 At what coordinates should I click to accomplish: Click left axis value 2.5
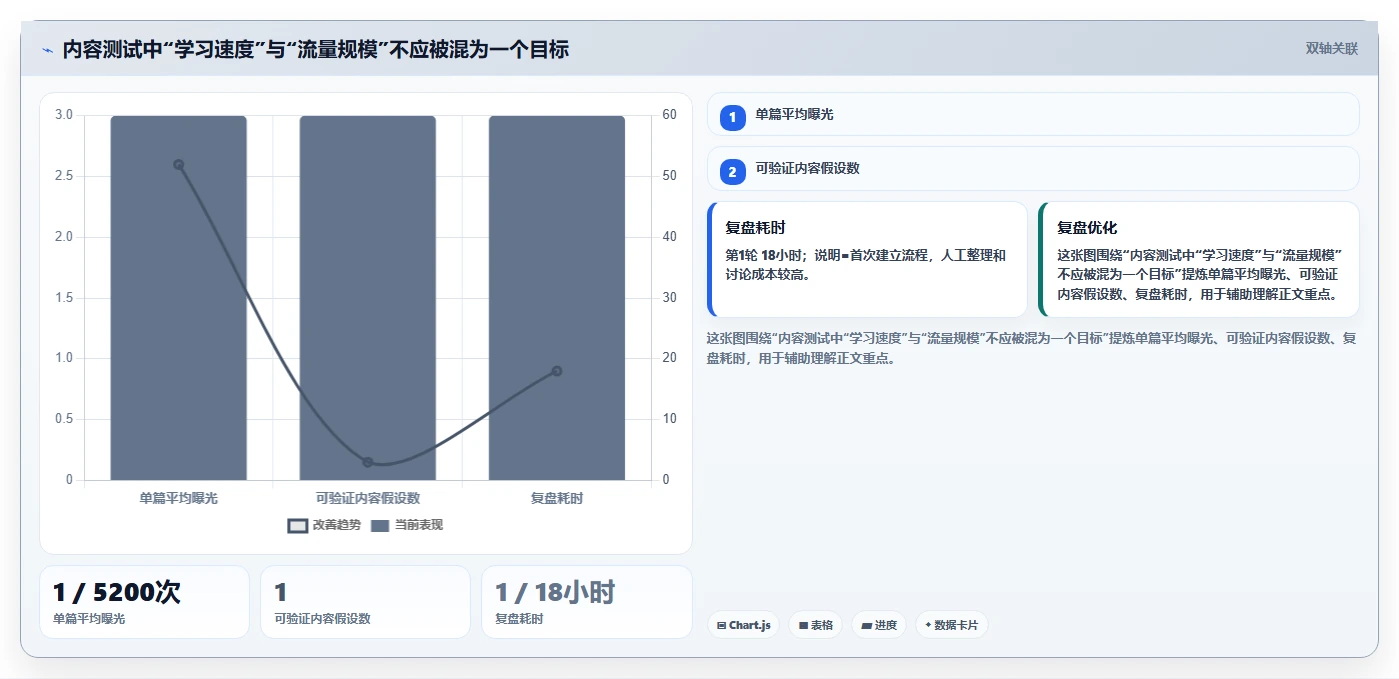point(64,176)
